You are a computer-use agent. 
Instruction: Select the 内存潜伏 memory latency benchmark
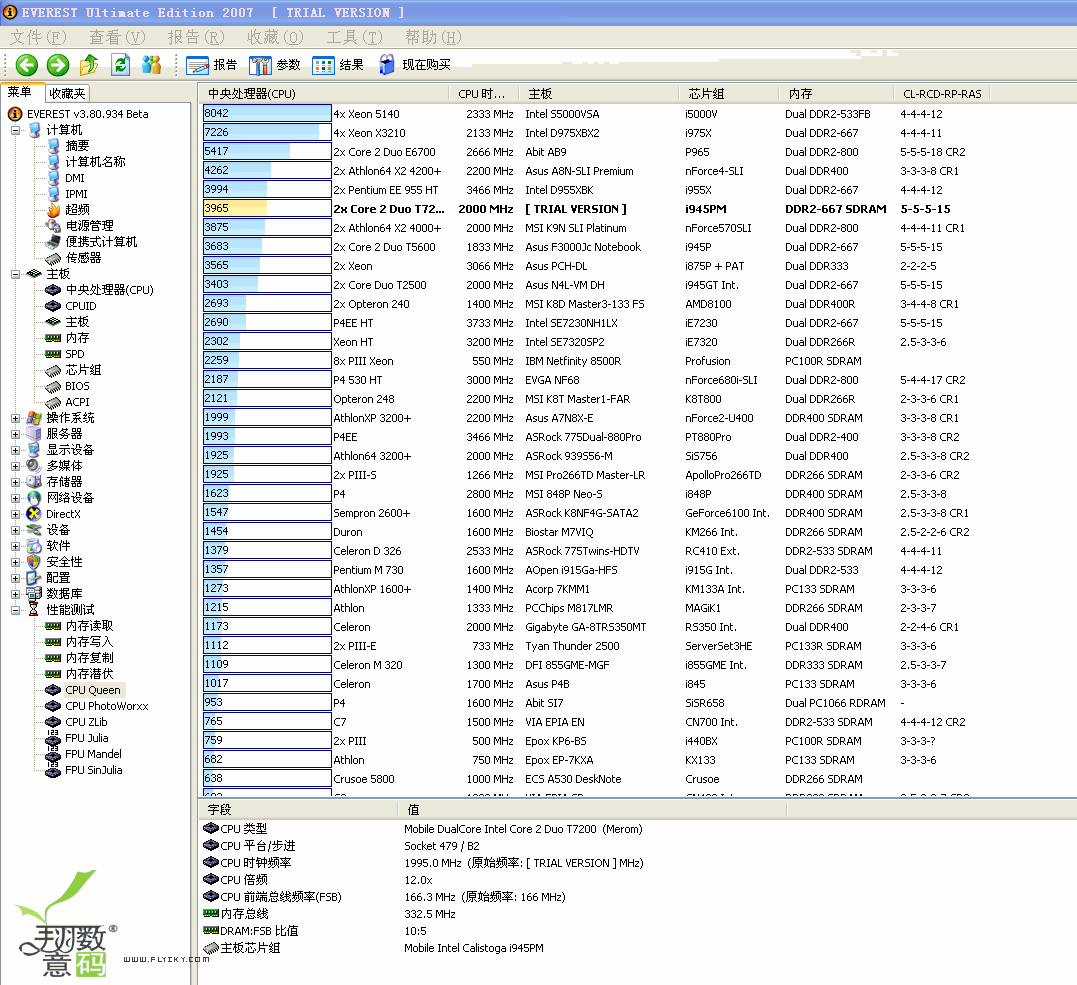pyautogui.click(x=89, y=674)
